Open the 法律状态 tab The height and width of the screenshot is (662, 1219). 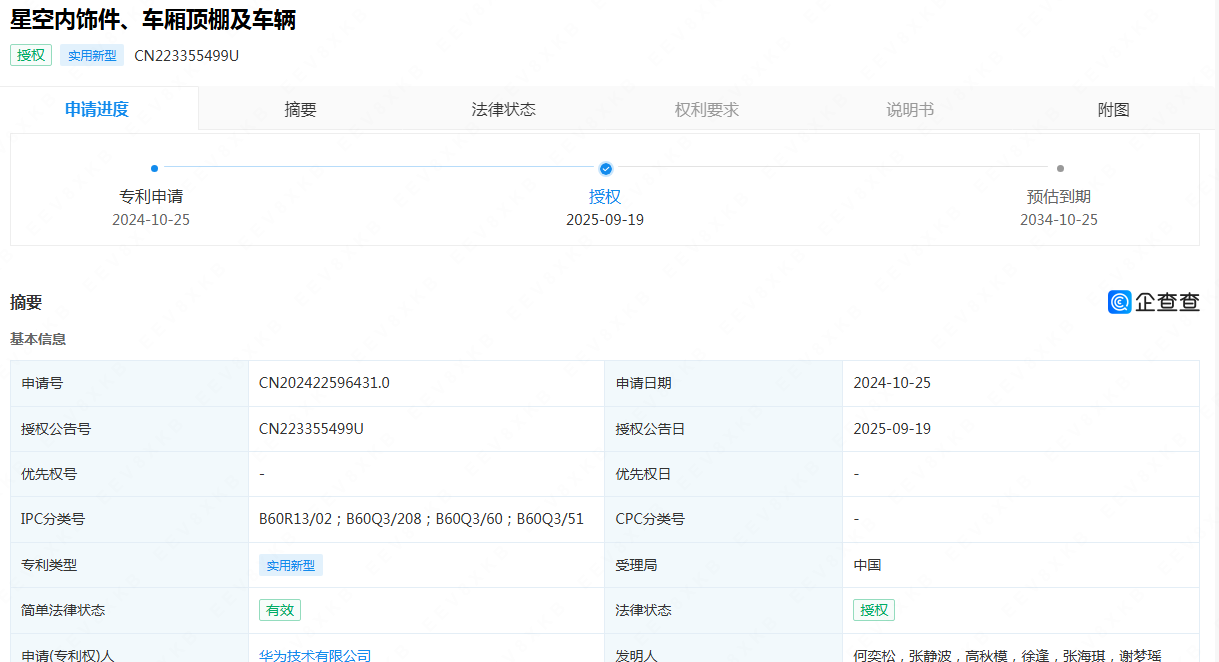[503, 110]
